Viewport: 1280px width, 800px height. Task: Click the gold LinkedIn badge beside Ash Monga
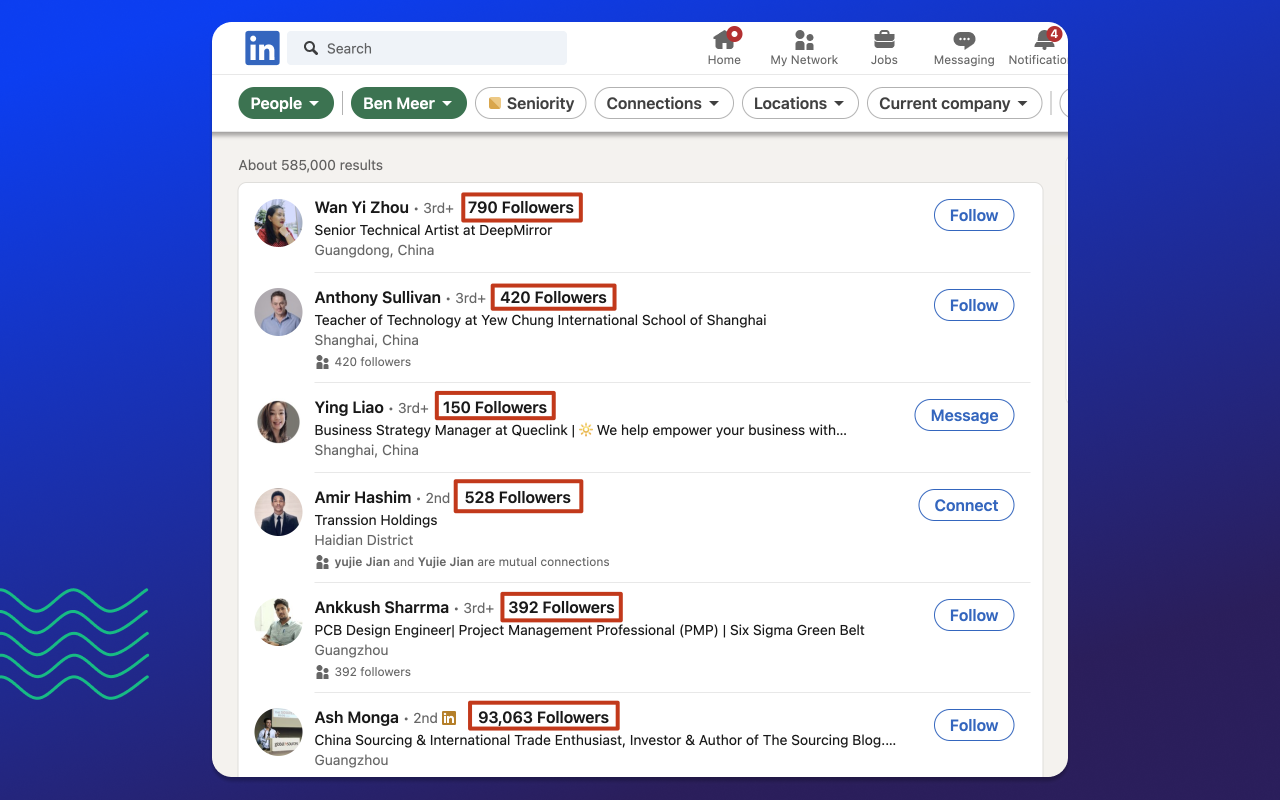pos(449,718)
